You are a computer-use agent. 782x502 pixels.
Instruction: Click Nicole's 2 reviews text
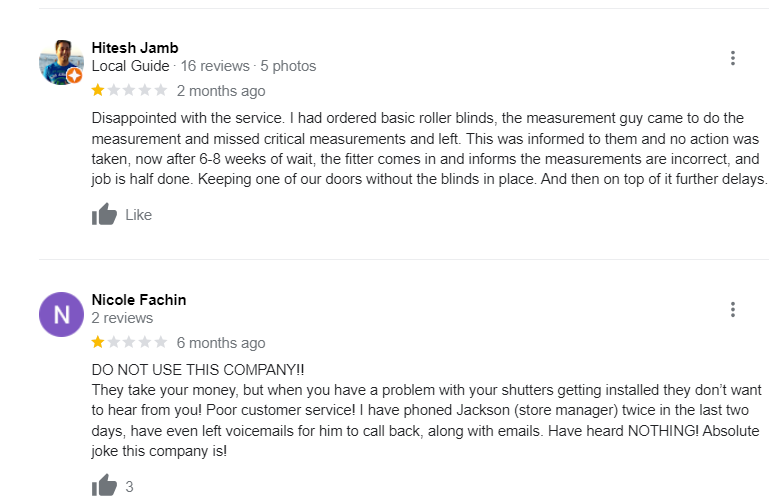(122, 318)
